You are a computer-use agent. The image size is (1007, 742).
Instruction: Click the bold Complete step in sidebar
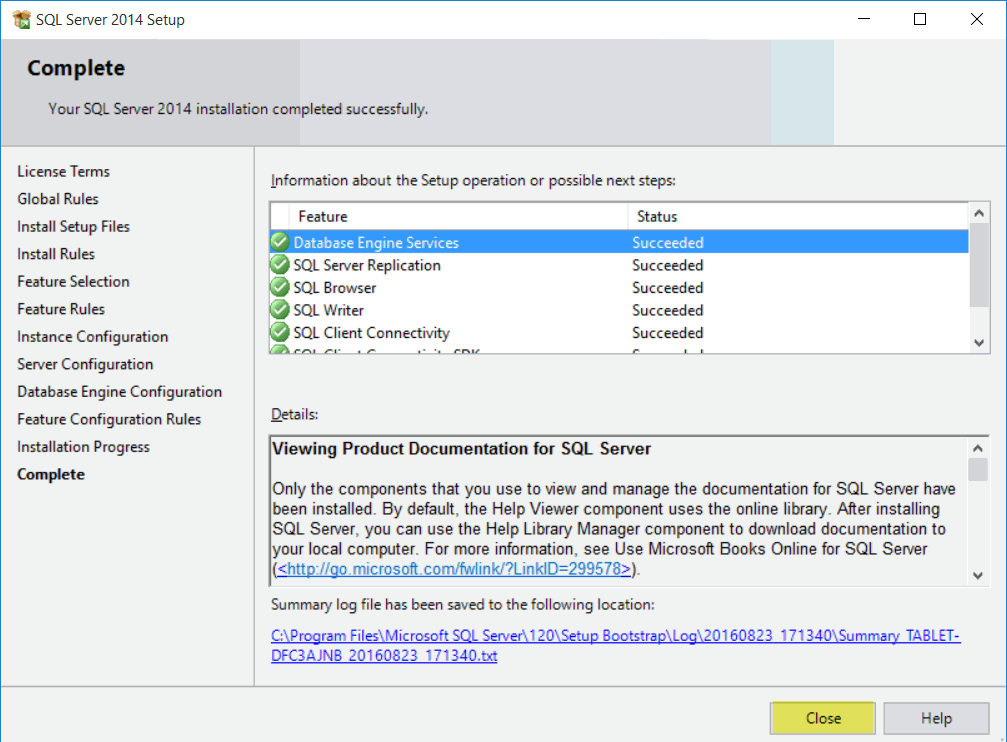(51, 474)
